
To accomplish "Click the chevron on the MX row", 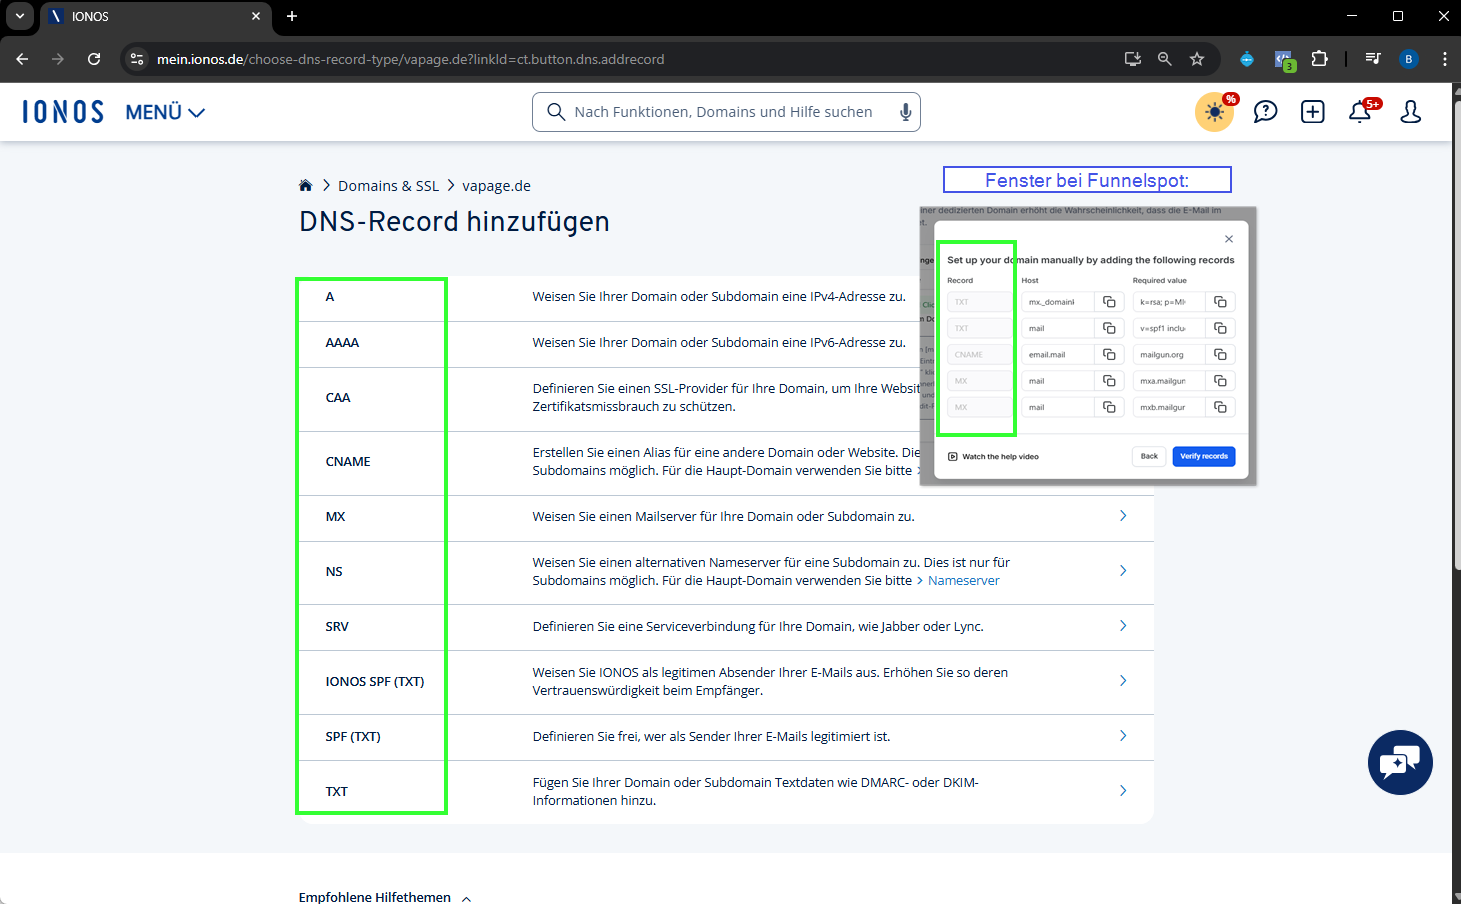I will pos(1123,516).
